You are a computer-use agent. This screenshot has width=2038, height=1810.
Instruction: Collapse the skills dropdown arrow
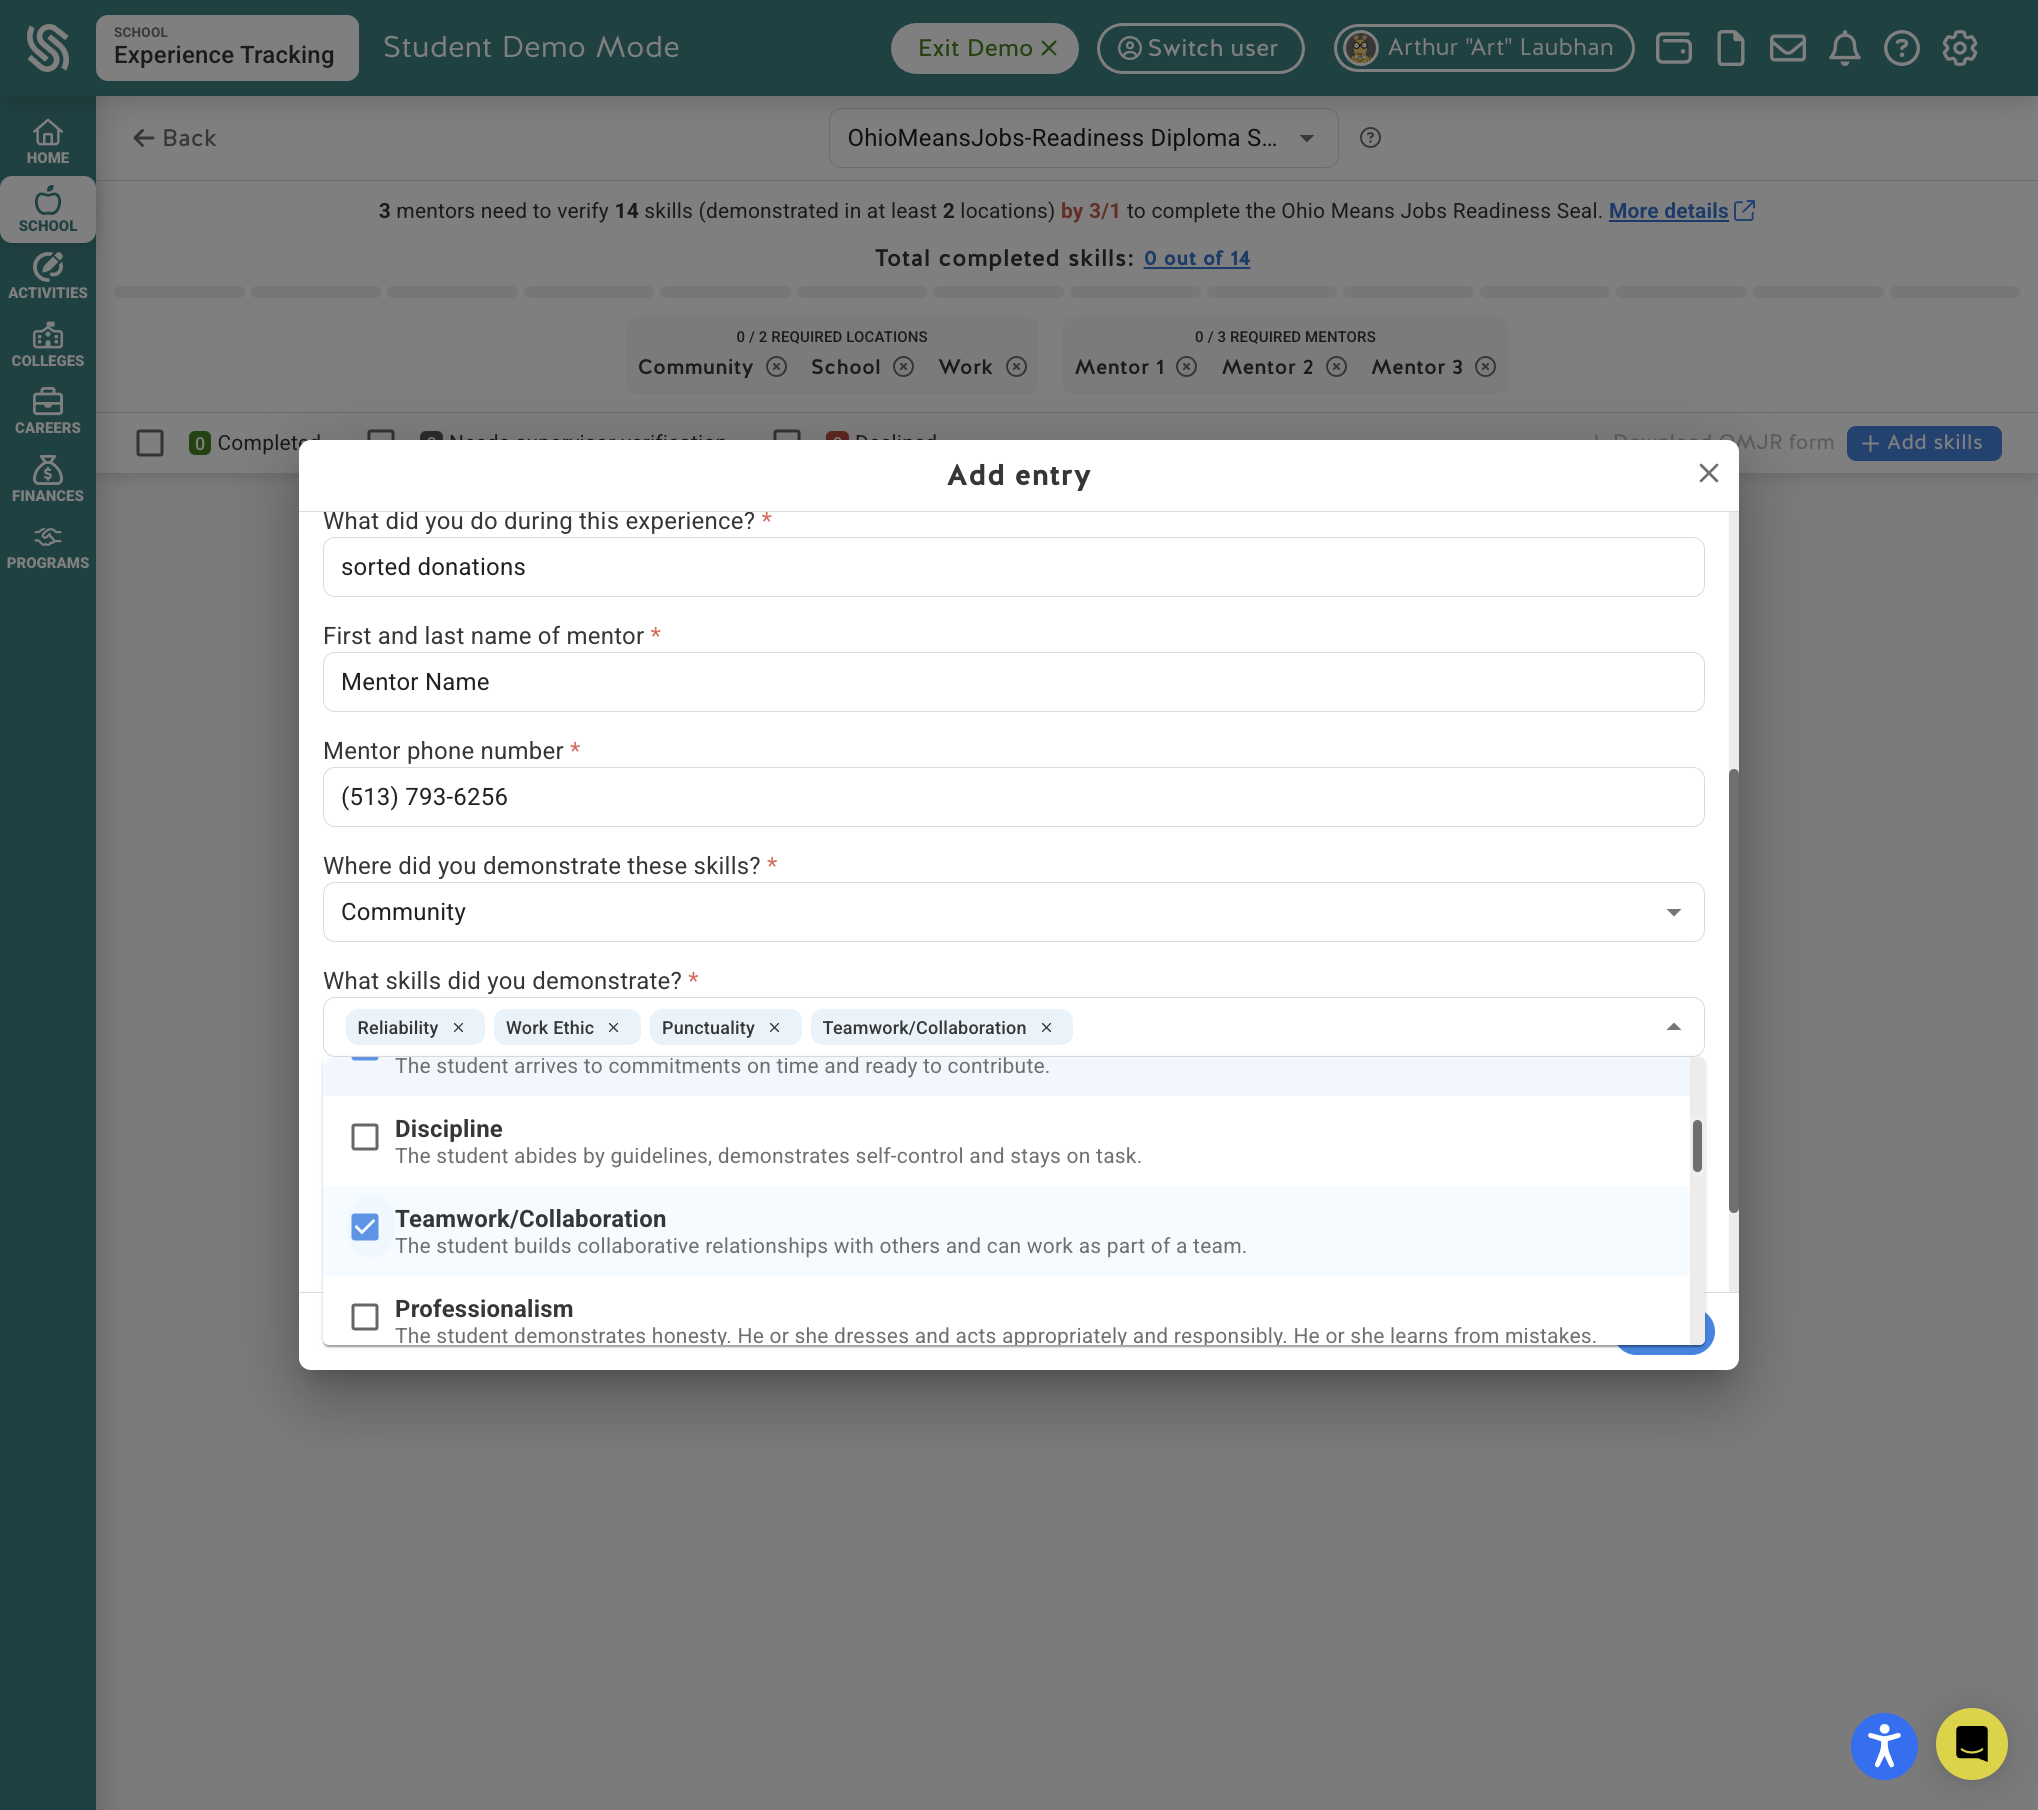1673,1027
